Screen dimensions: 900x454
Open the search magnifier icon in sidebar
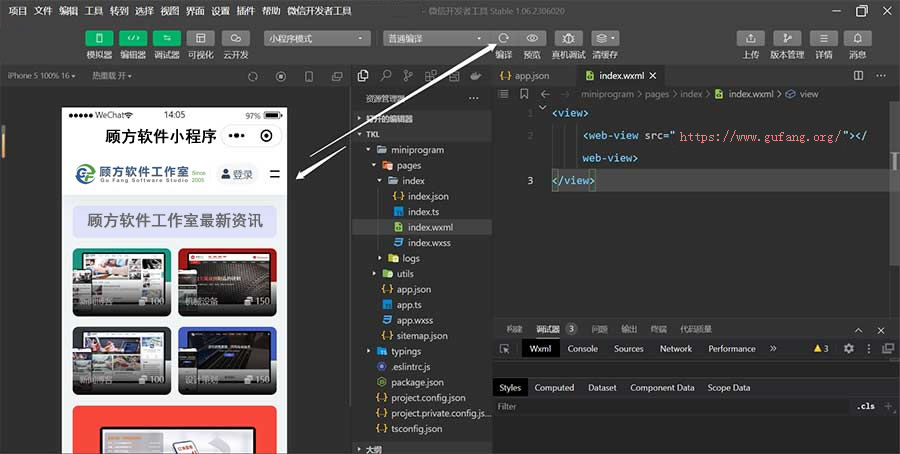click(386, 76)
